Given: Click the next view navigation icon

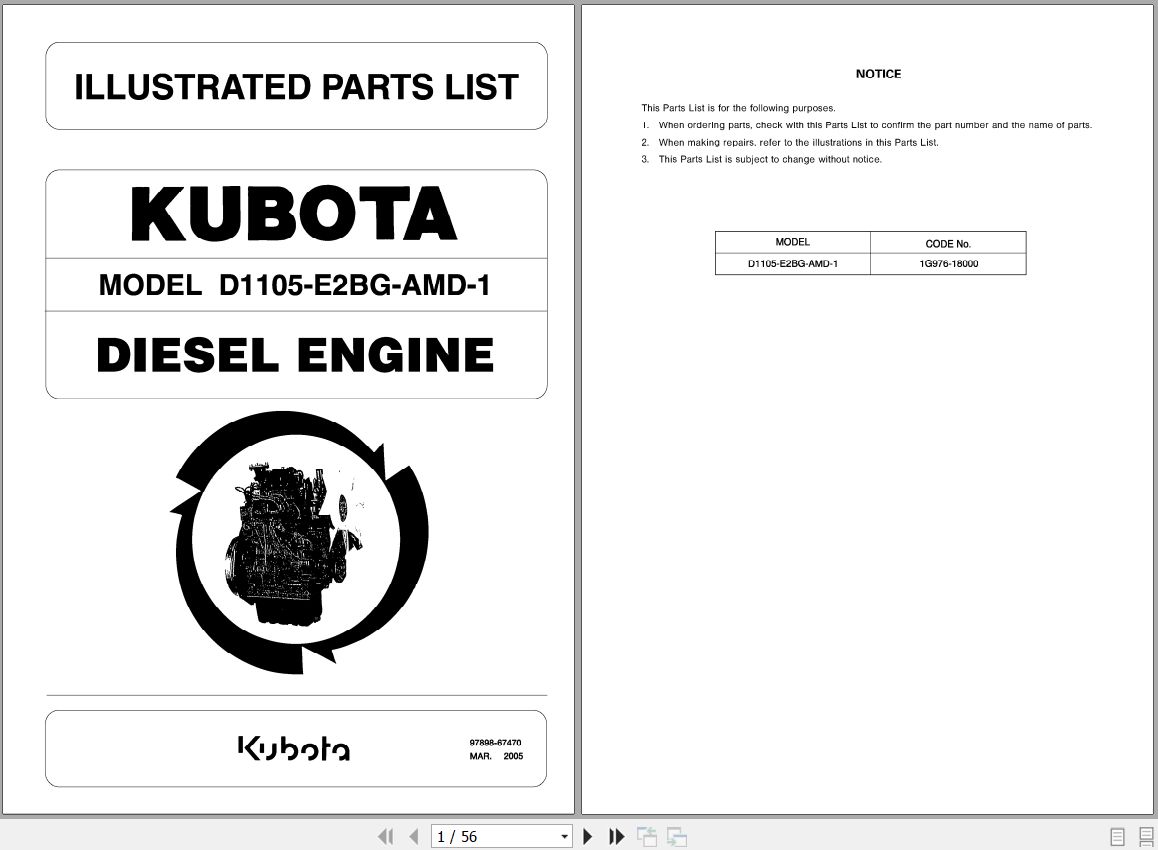Looking at the screenshot, I should 676,836.
